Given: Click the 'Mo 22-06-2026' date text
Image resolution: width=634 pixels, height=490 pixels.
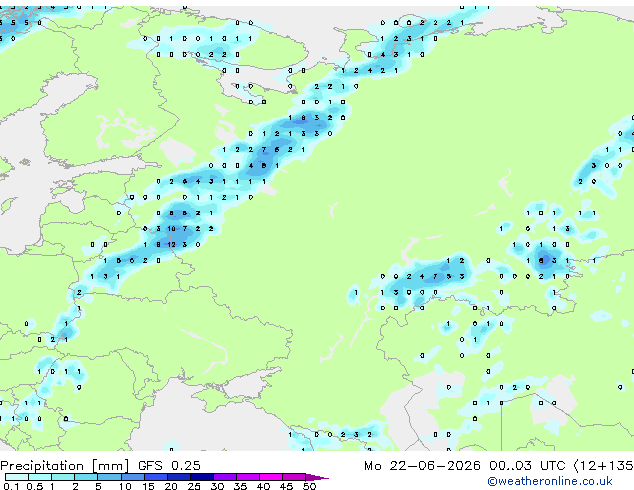Looking at the screenshot, I should [423, 465].
